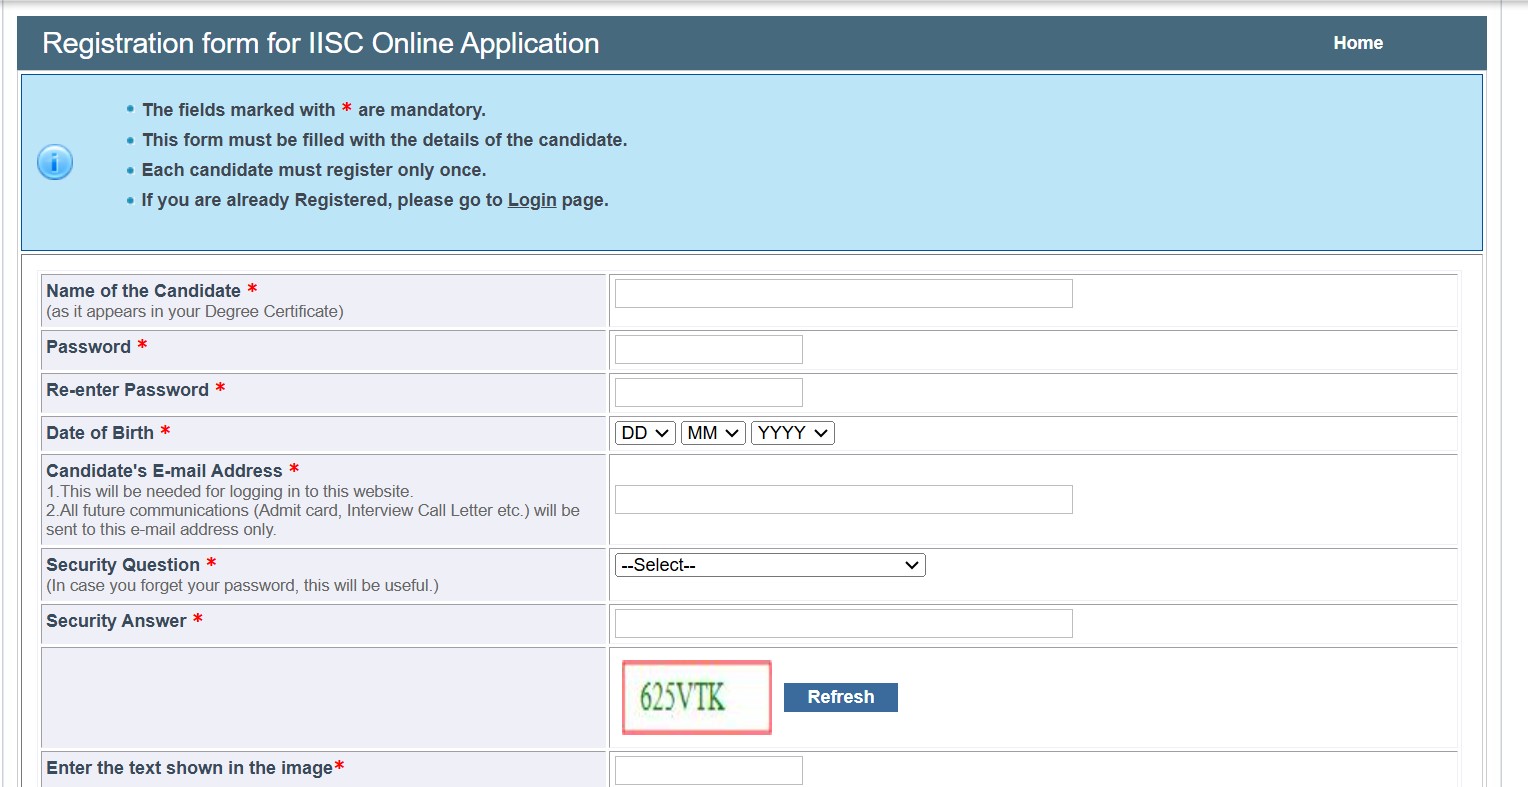Open the Home menu item
The image size is (1528, 787).
point(1357,43)
